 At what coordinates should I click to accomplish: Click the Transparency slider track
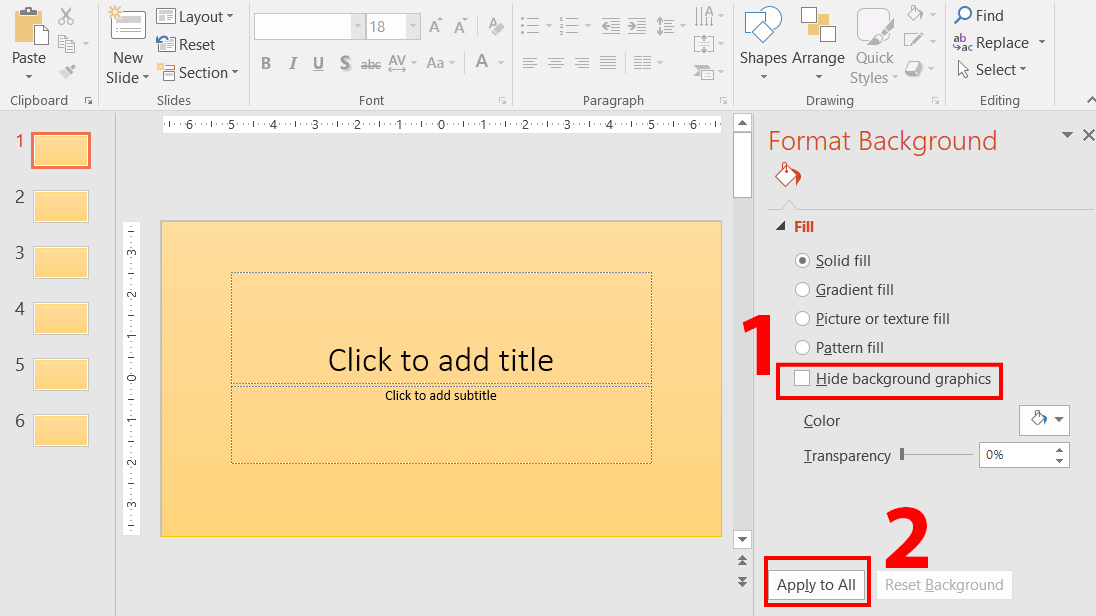tap(937, 454)
